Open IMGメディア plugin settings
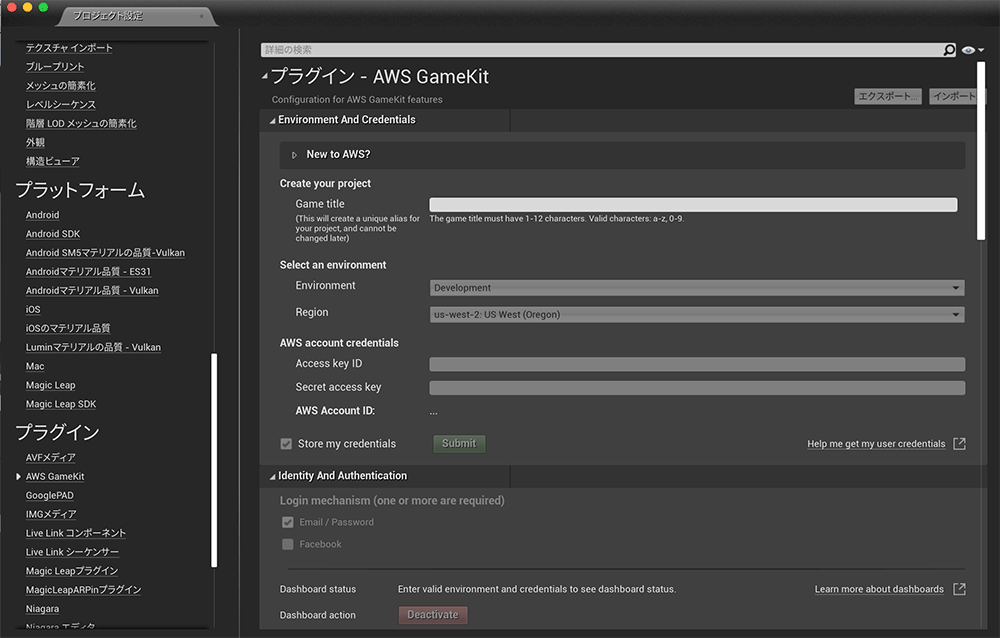The width and height of the screenshot is (1000, 638). point(51,514)
